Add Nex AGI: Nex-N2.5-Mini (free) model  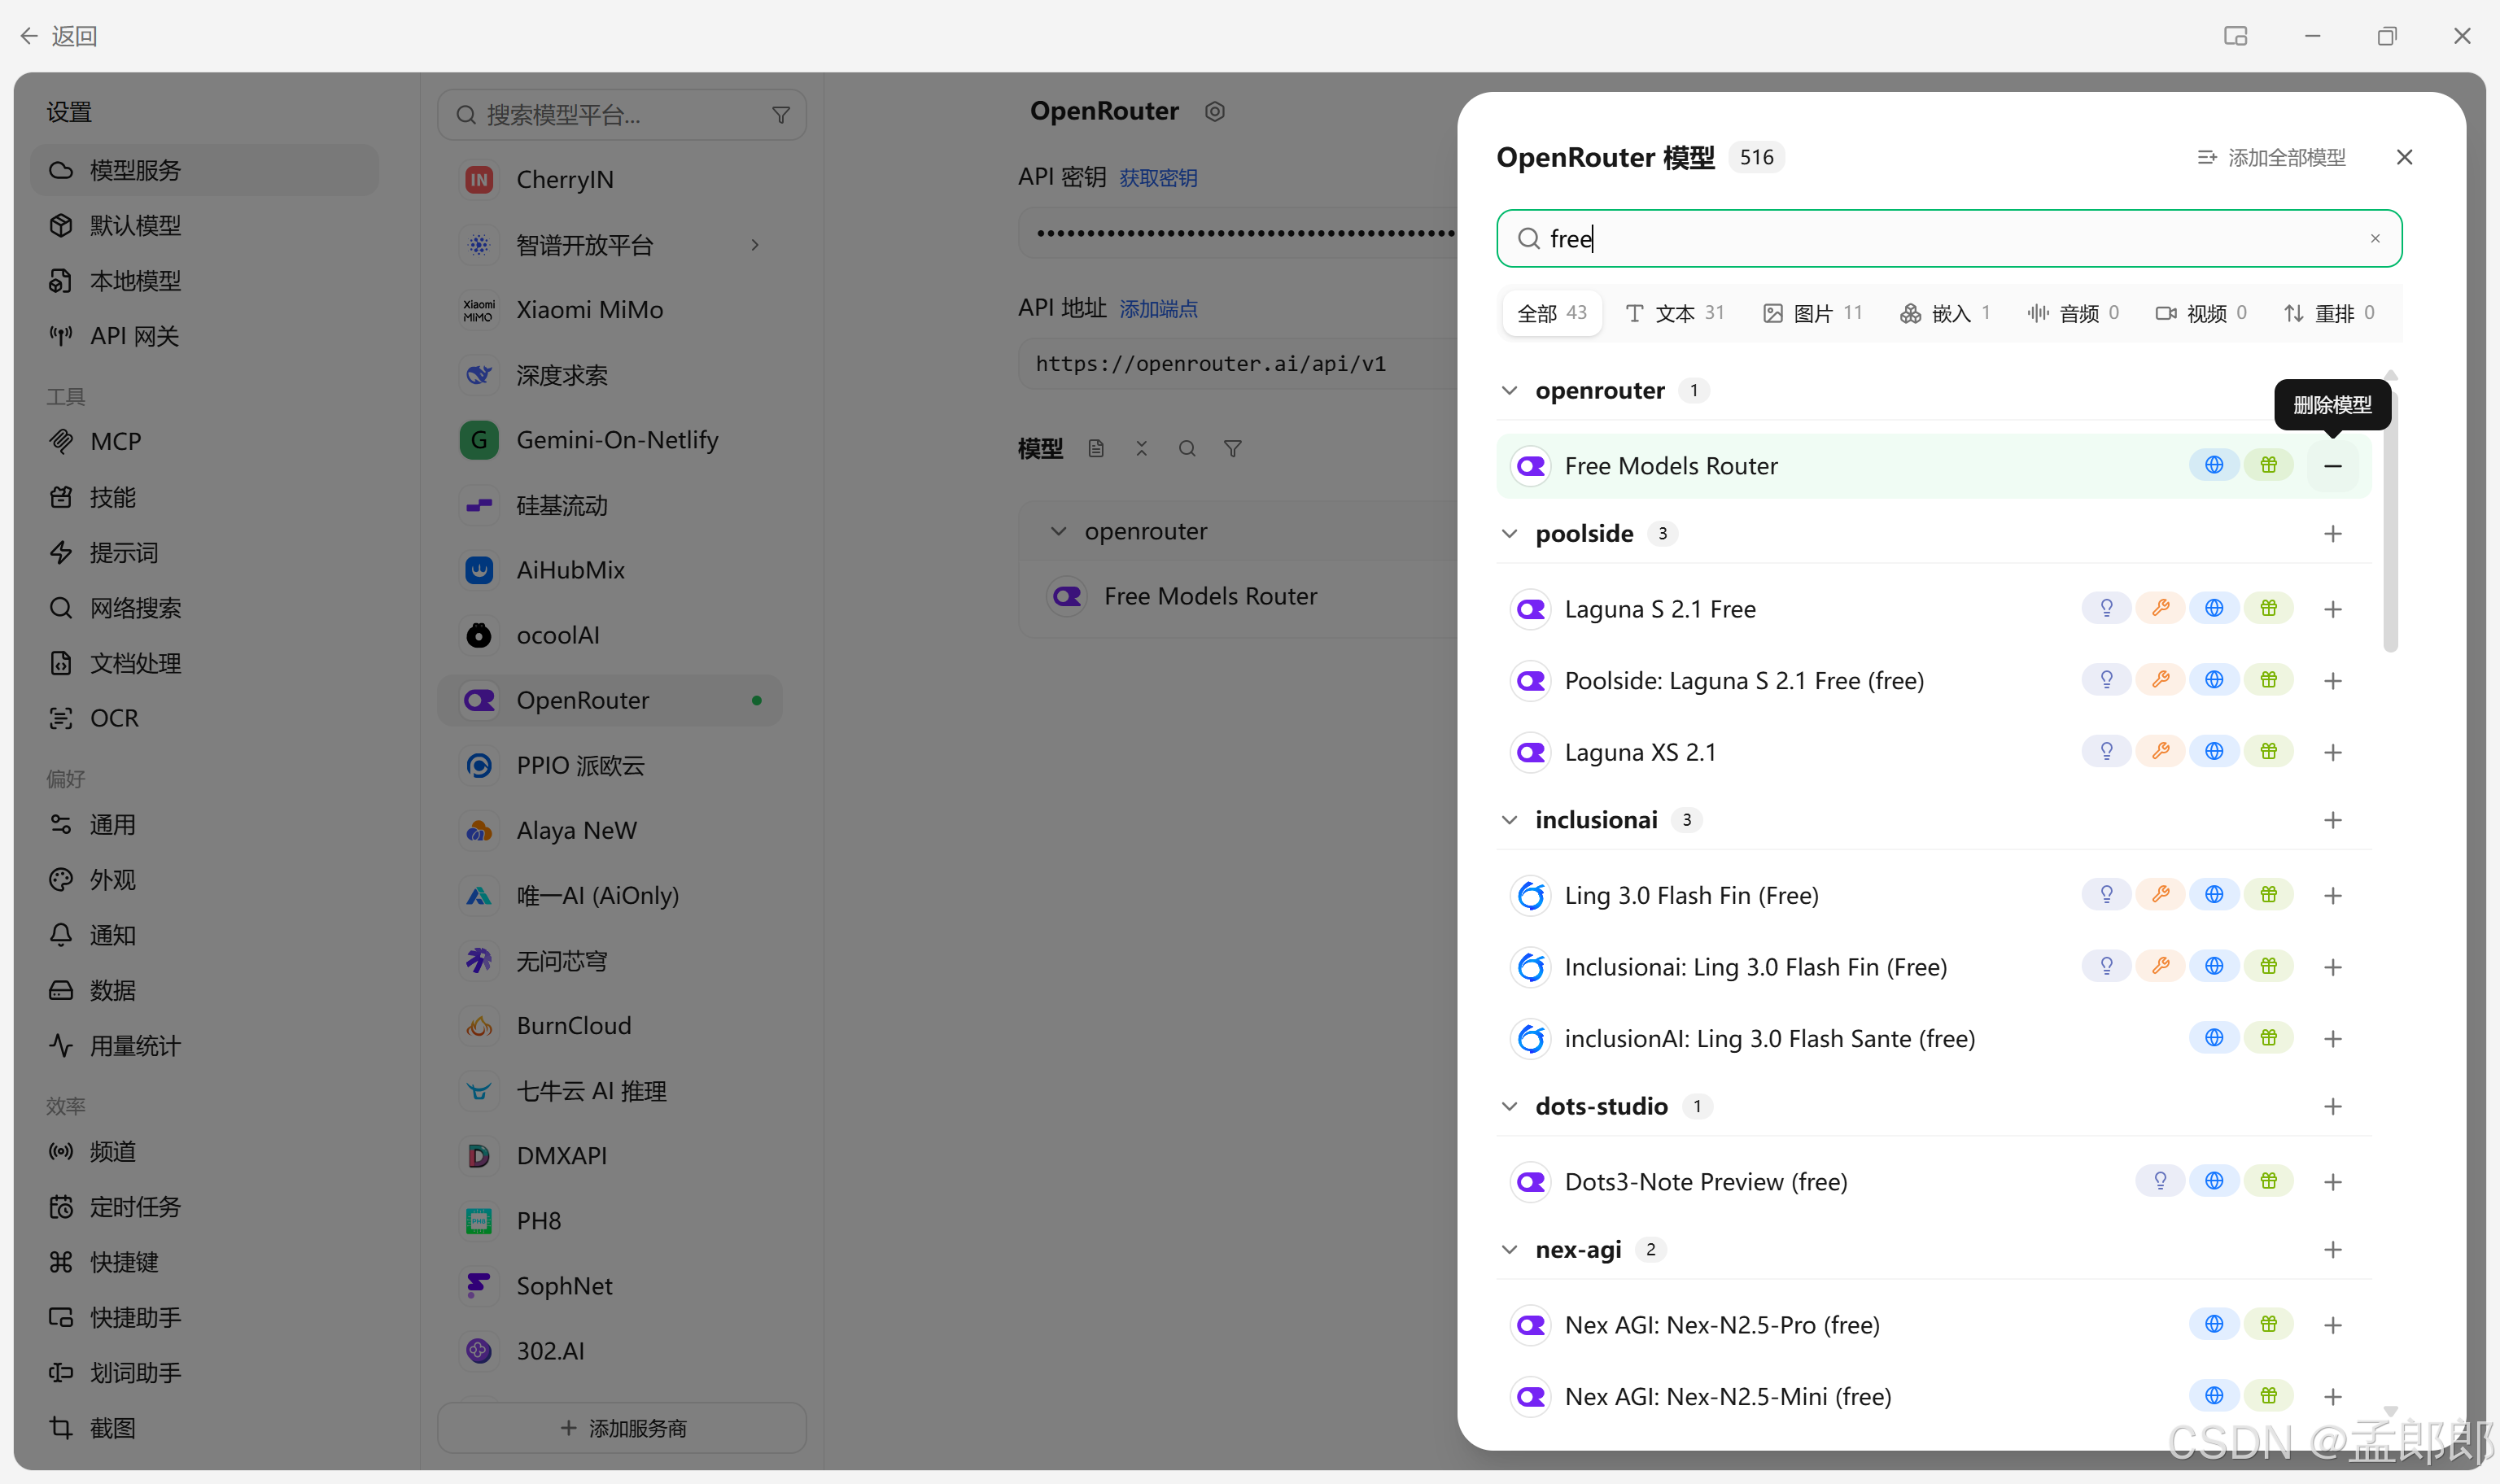click(2332, 1396)
